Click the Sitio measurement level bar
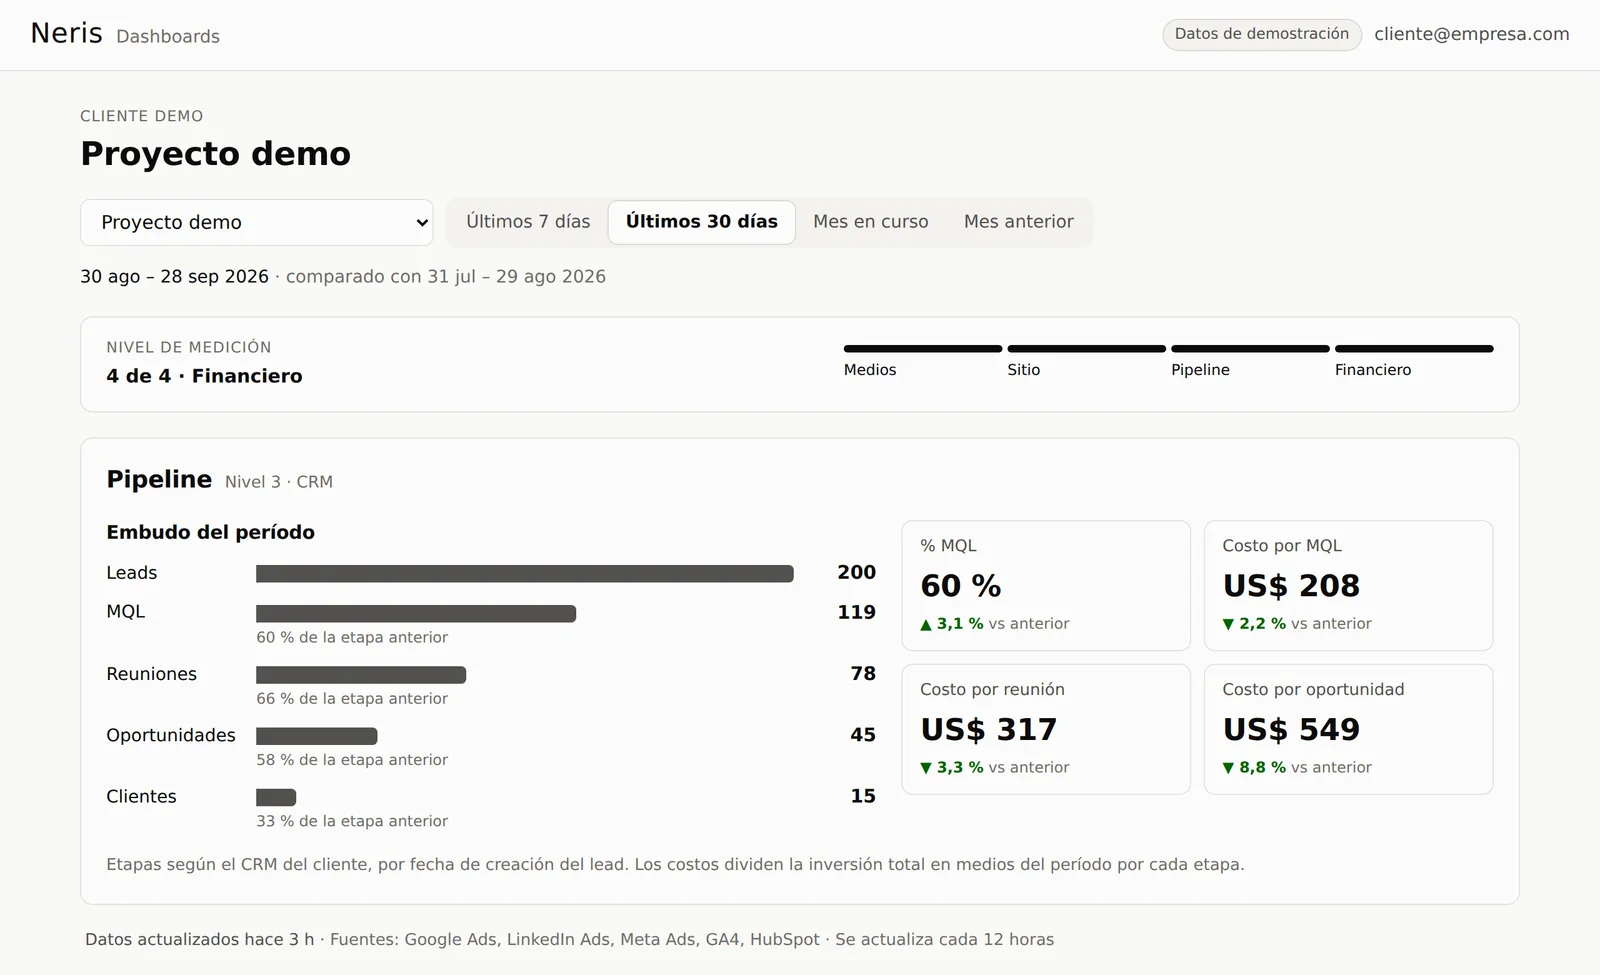The image size is (1600, 975). pos(1086,349)
